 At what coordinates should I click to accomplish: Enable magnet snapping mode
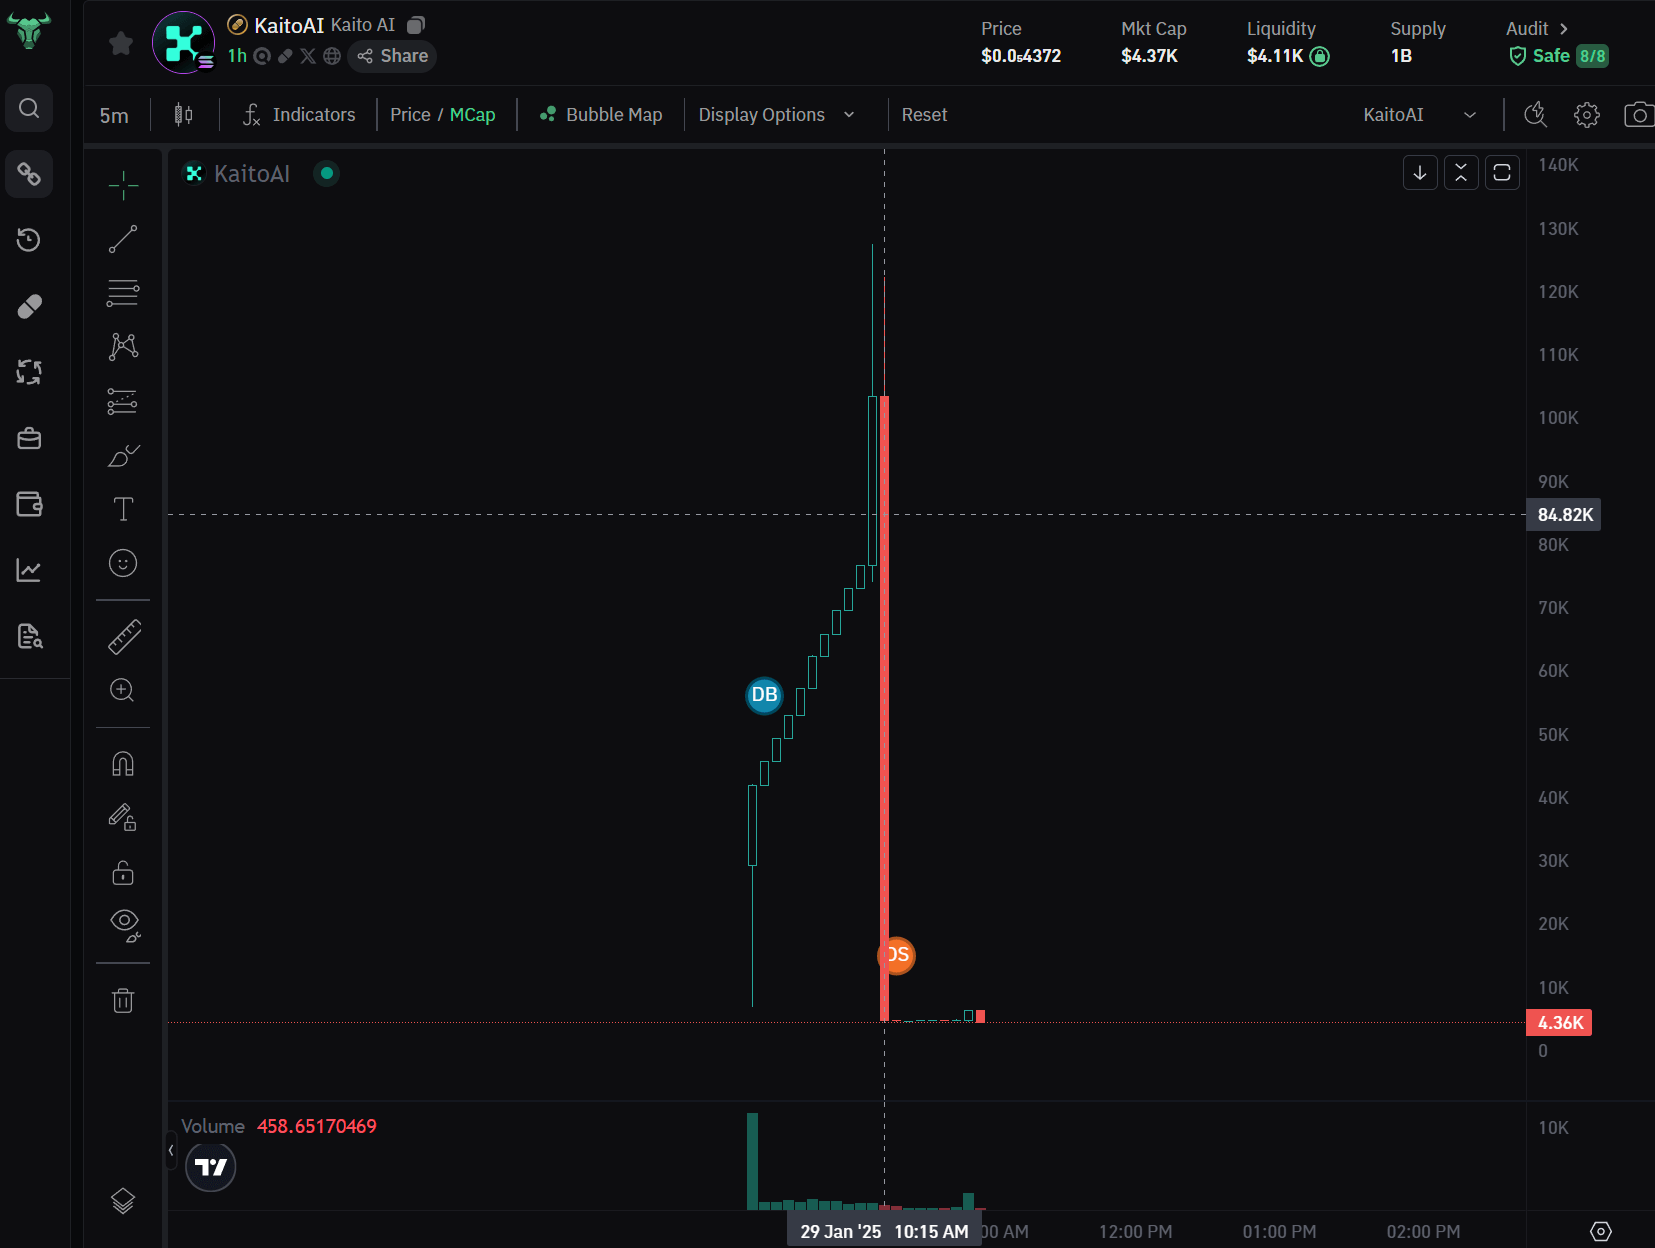click(123, 763)
